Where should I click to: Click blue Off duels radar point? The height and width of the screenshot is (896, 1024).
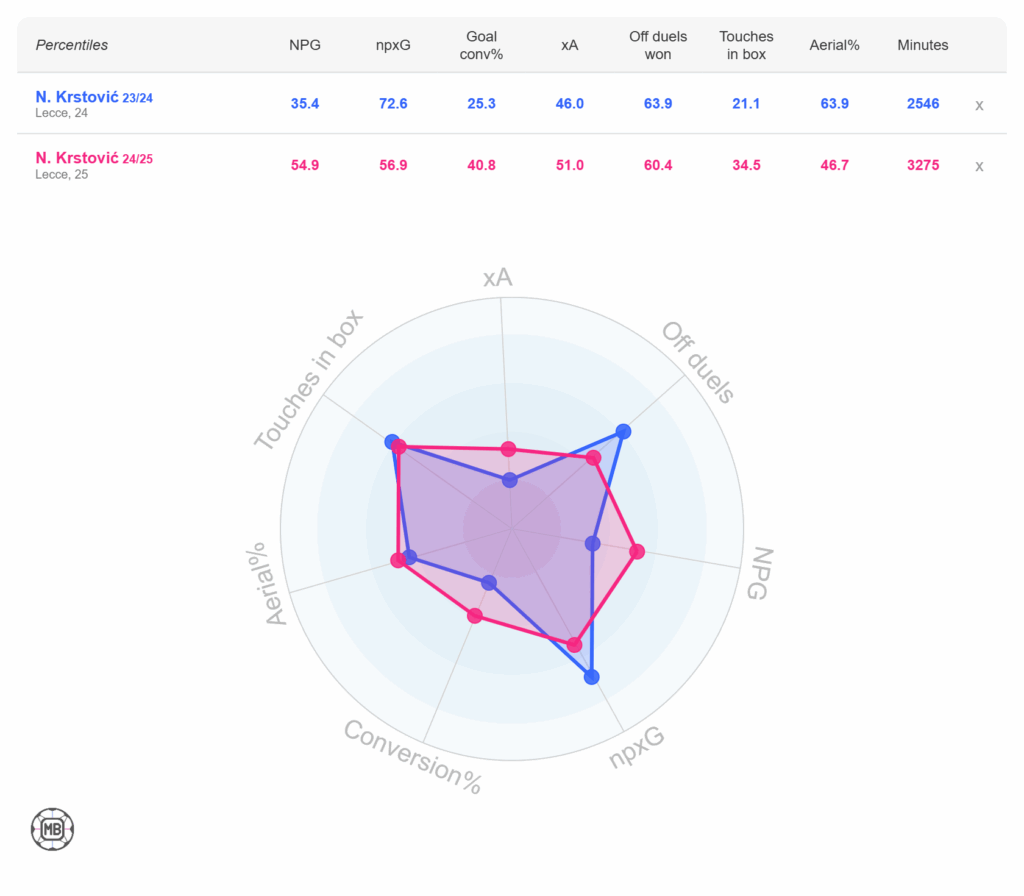[624, 432]
